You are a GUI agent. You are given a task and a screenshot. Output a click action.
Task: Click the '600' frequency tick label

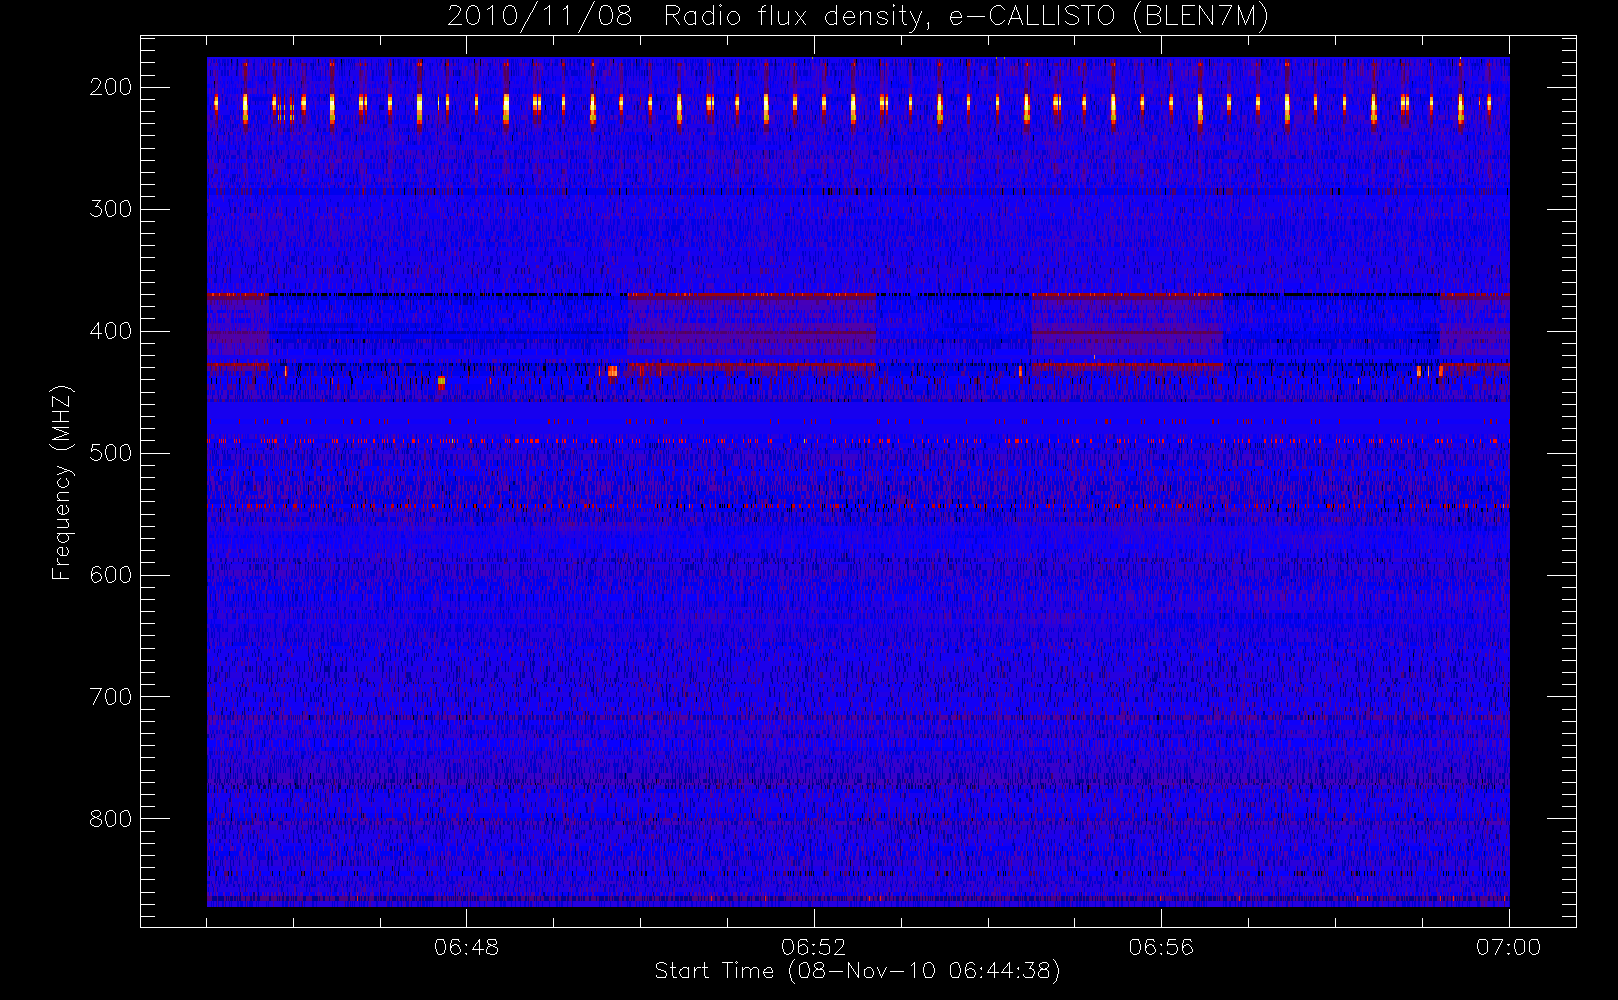[x=110, y=575]
